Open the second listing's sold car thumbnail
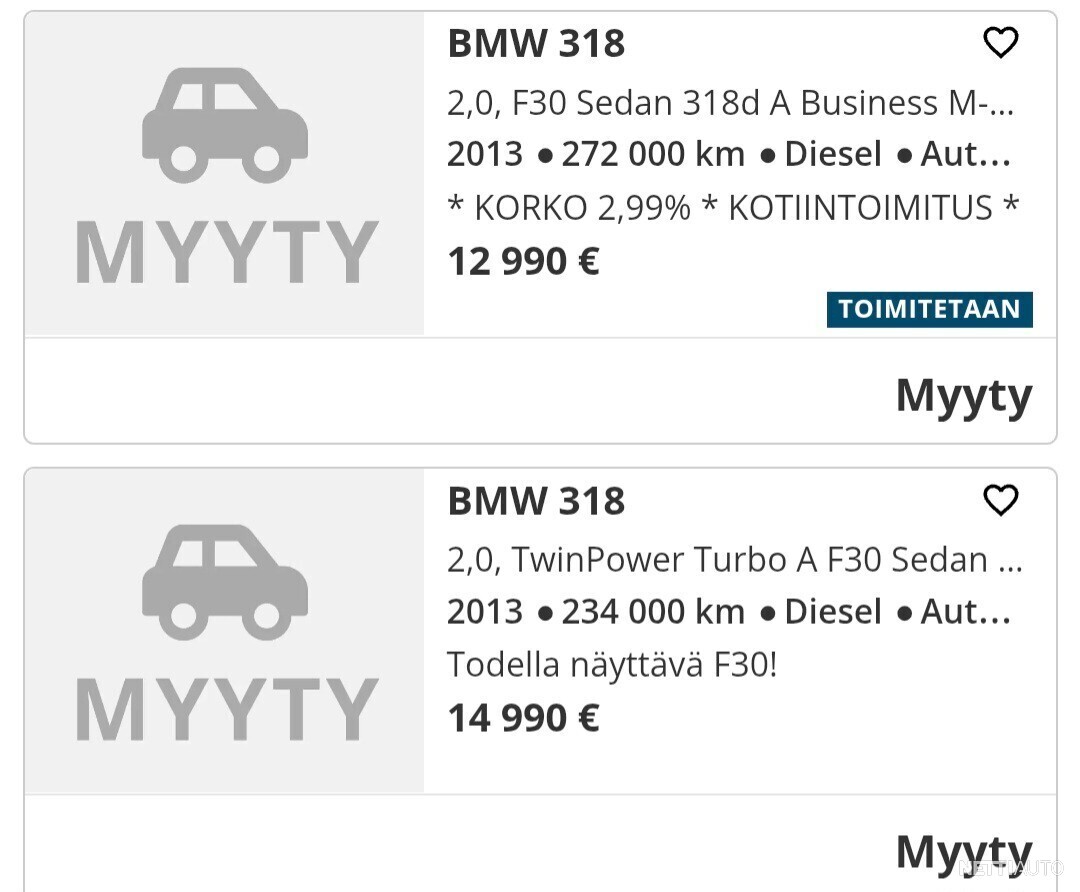1080x892 pixels. [225, 632]
